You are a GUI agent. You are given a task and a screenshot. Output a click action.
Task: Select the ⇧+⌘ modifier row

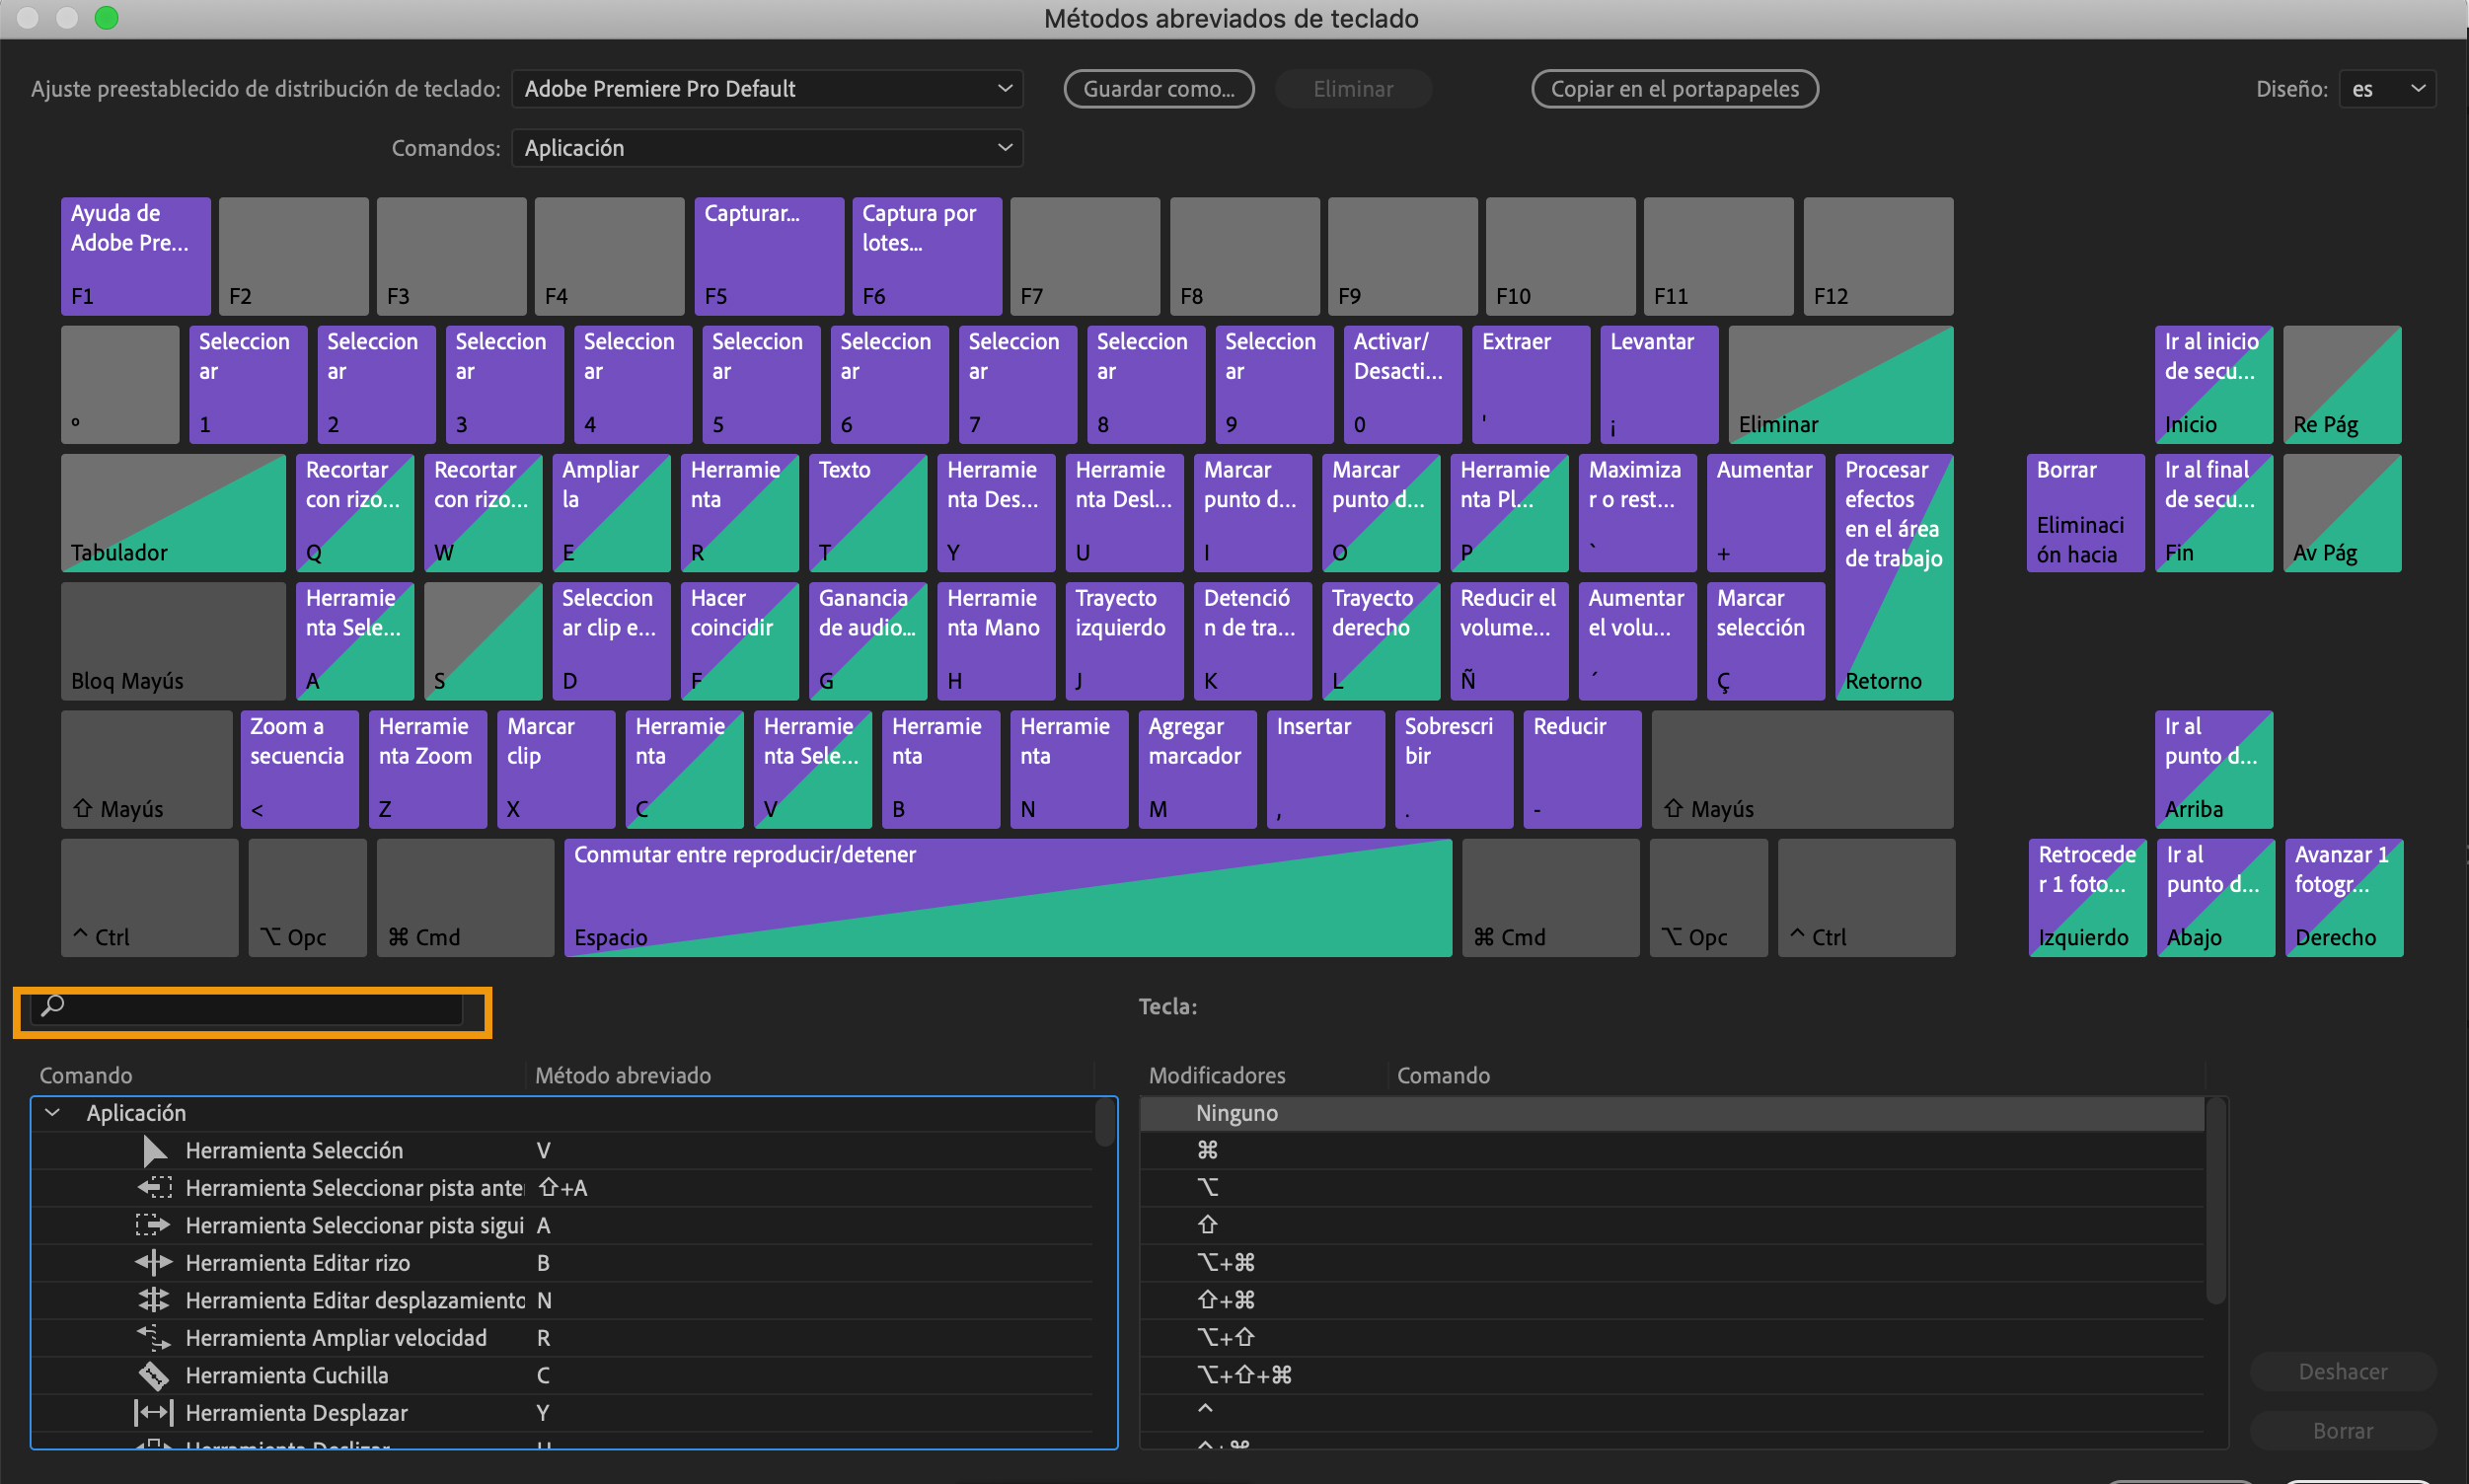[1672, 1300]
